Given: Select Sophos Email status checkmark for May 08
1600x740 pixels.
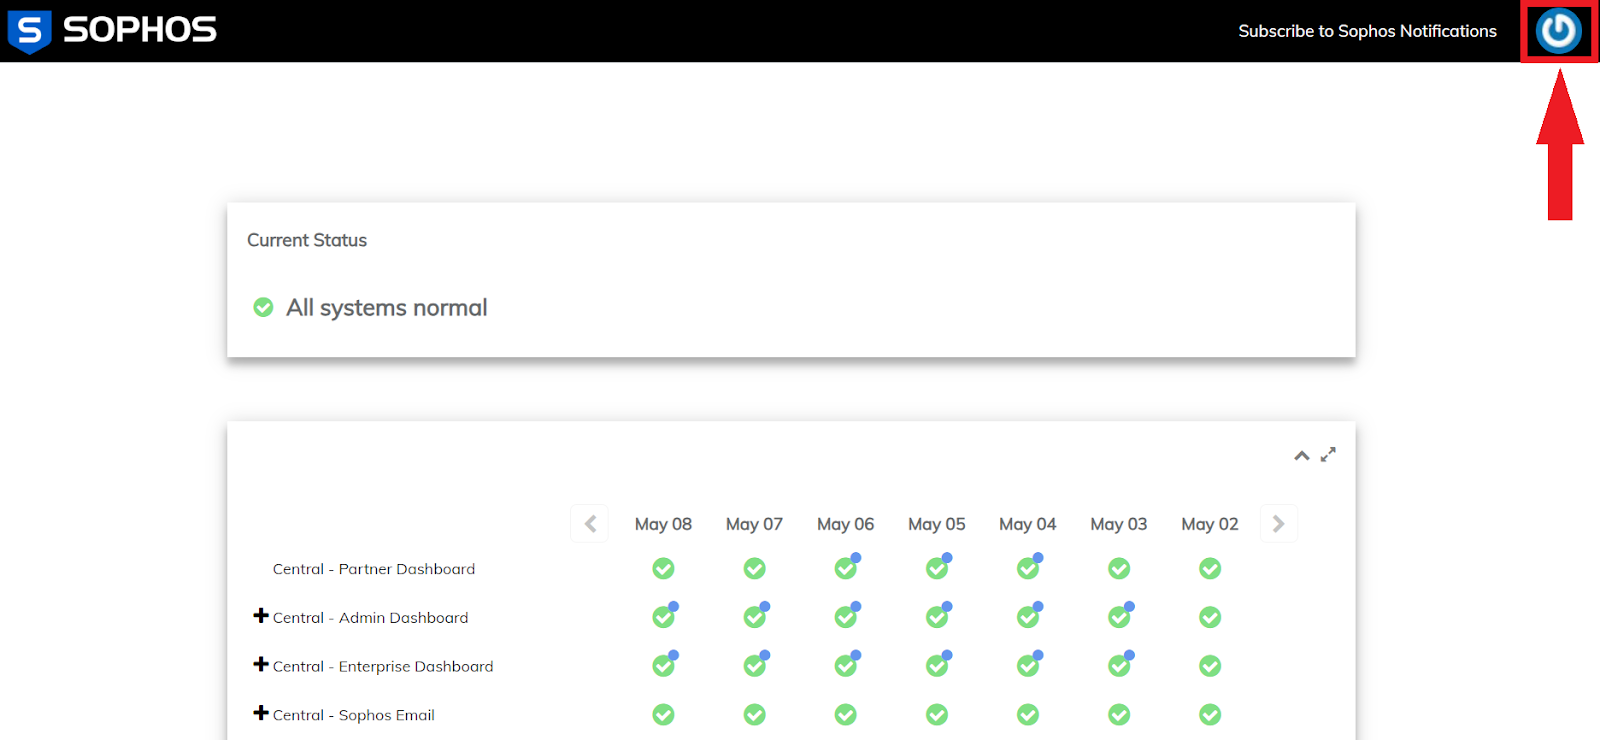Looking at the screenshot, I should pos(663,715).
